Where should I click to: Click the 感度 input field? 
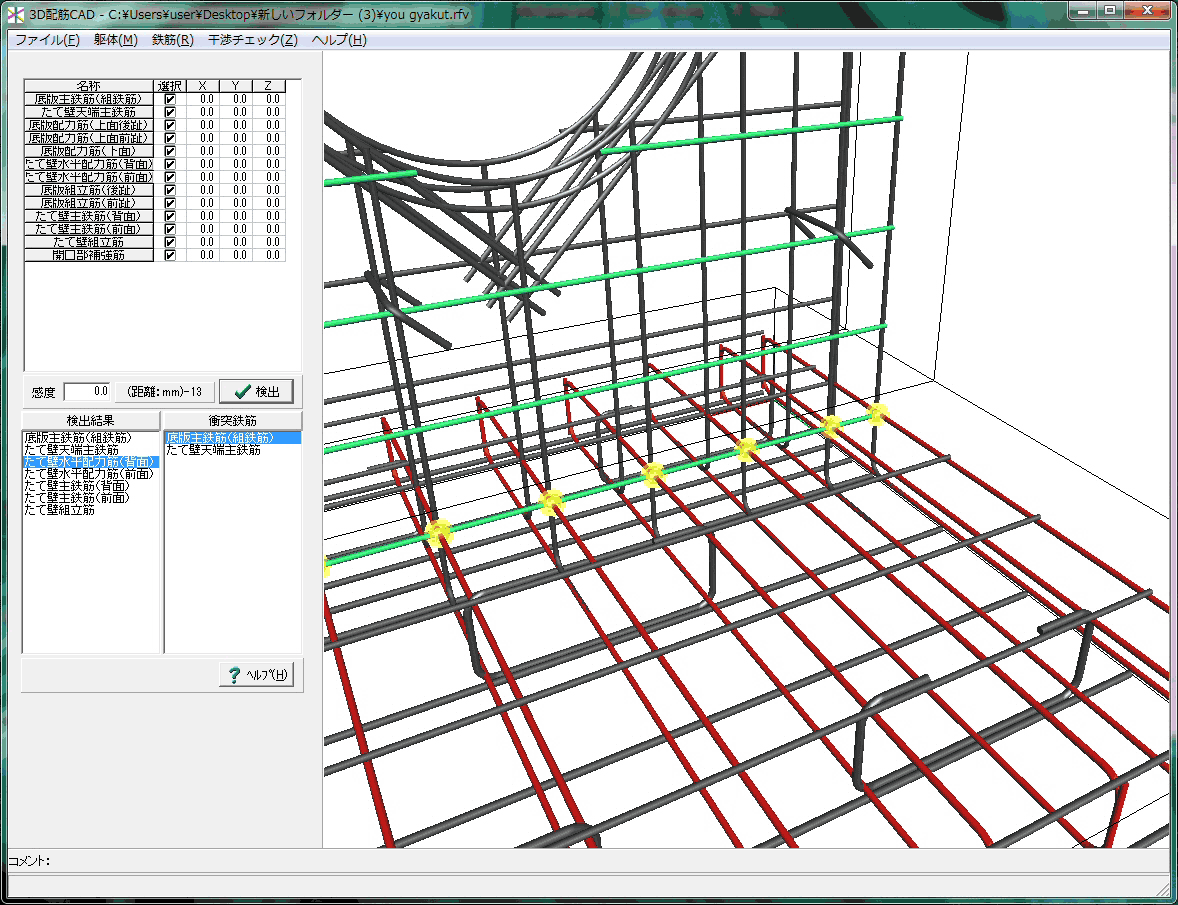tap(87, 391)
